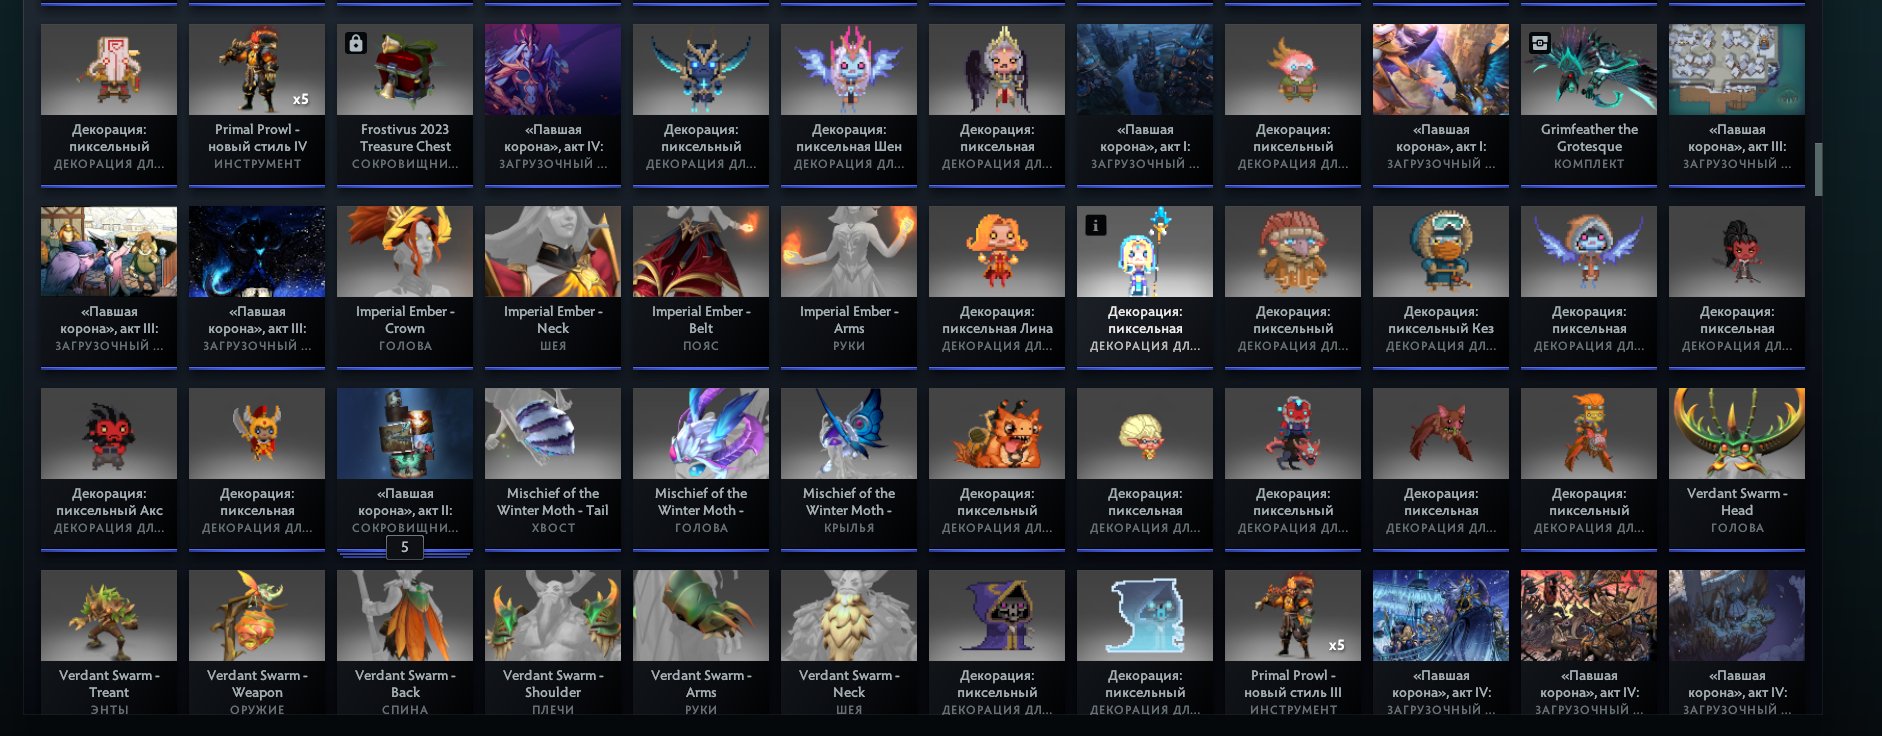Open the Imperial Ember - Belt item

click(701, 287)
